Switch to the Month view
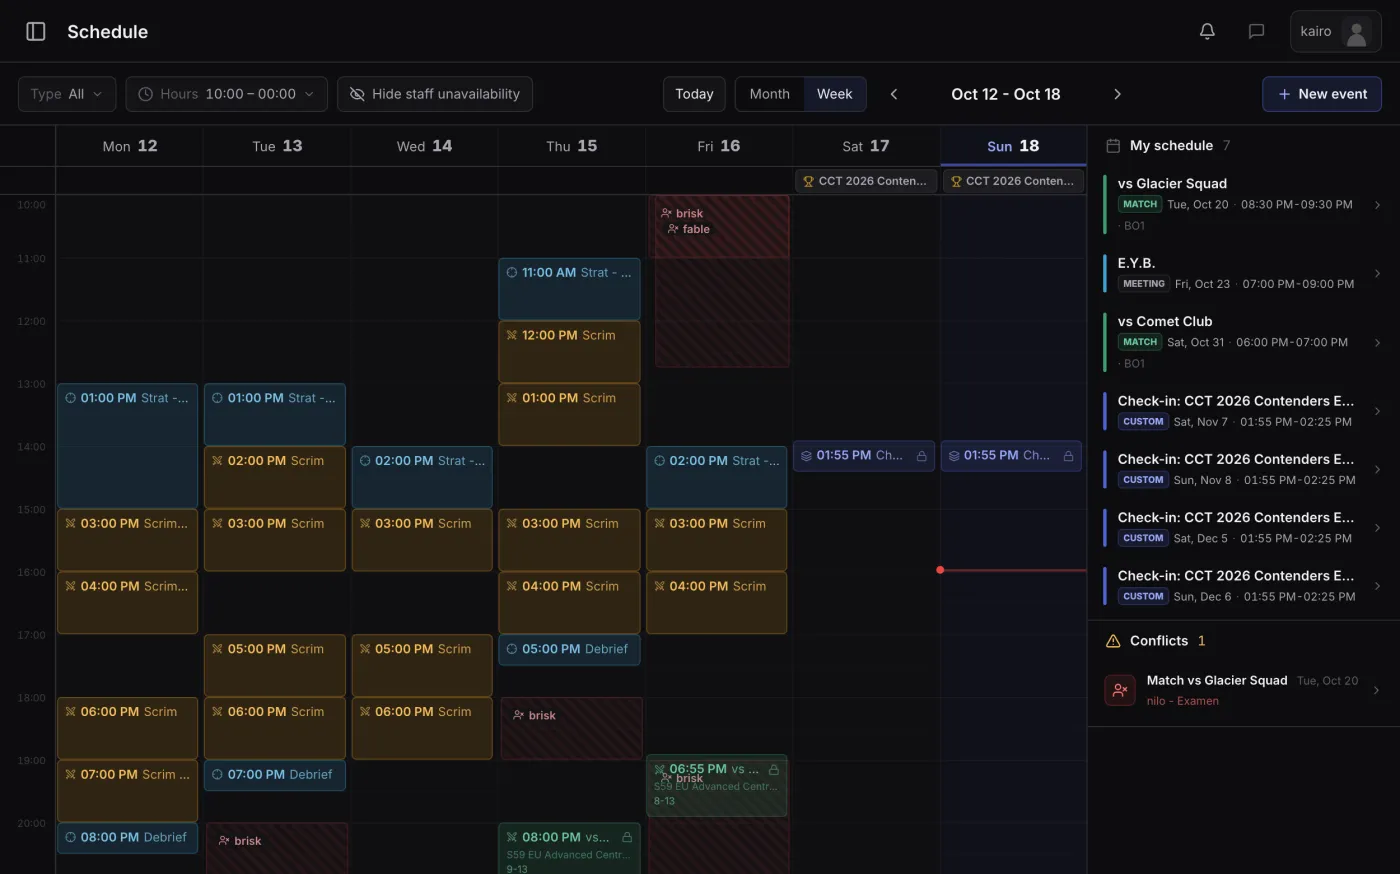This screenshot has width=1400, height=874. 770,94
